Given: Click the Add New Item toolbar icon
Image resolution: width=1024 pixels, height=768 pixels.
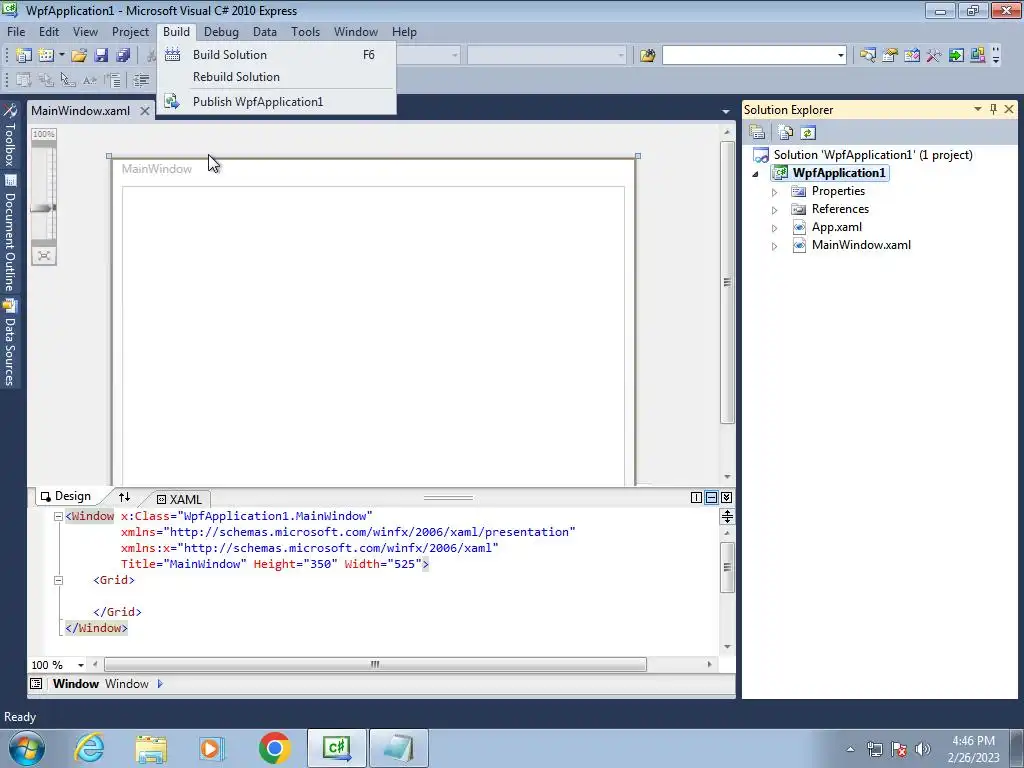Looking at the screenshot, I should (46, 56).
